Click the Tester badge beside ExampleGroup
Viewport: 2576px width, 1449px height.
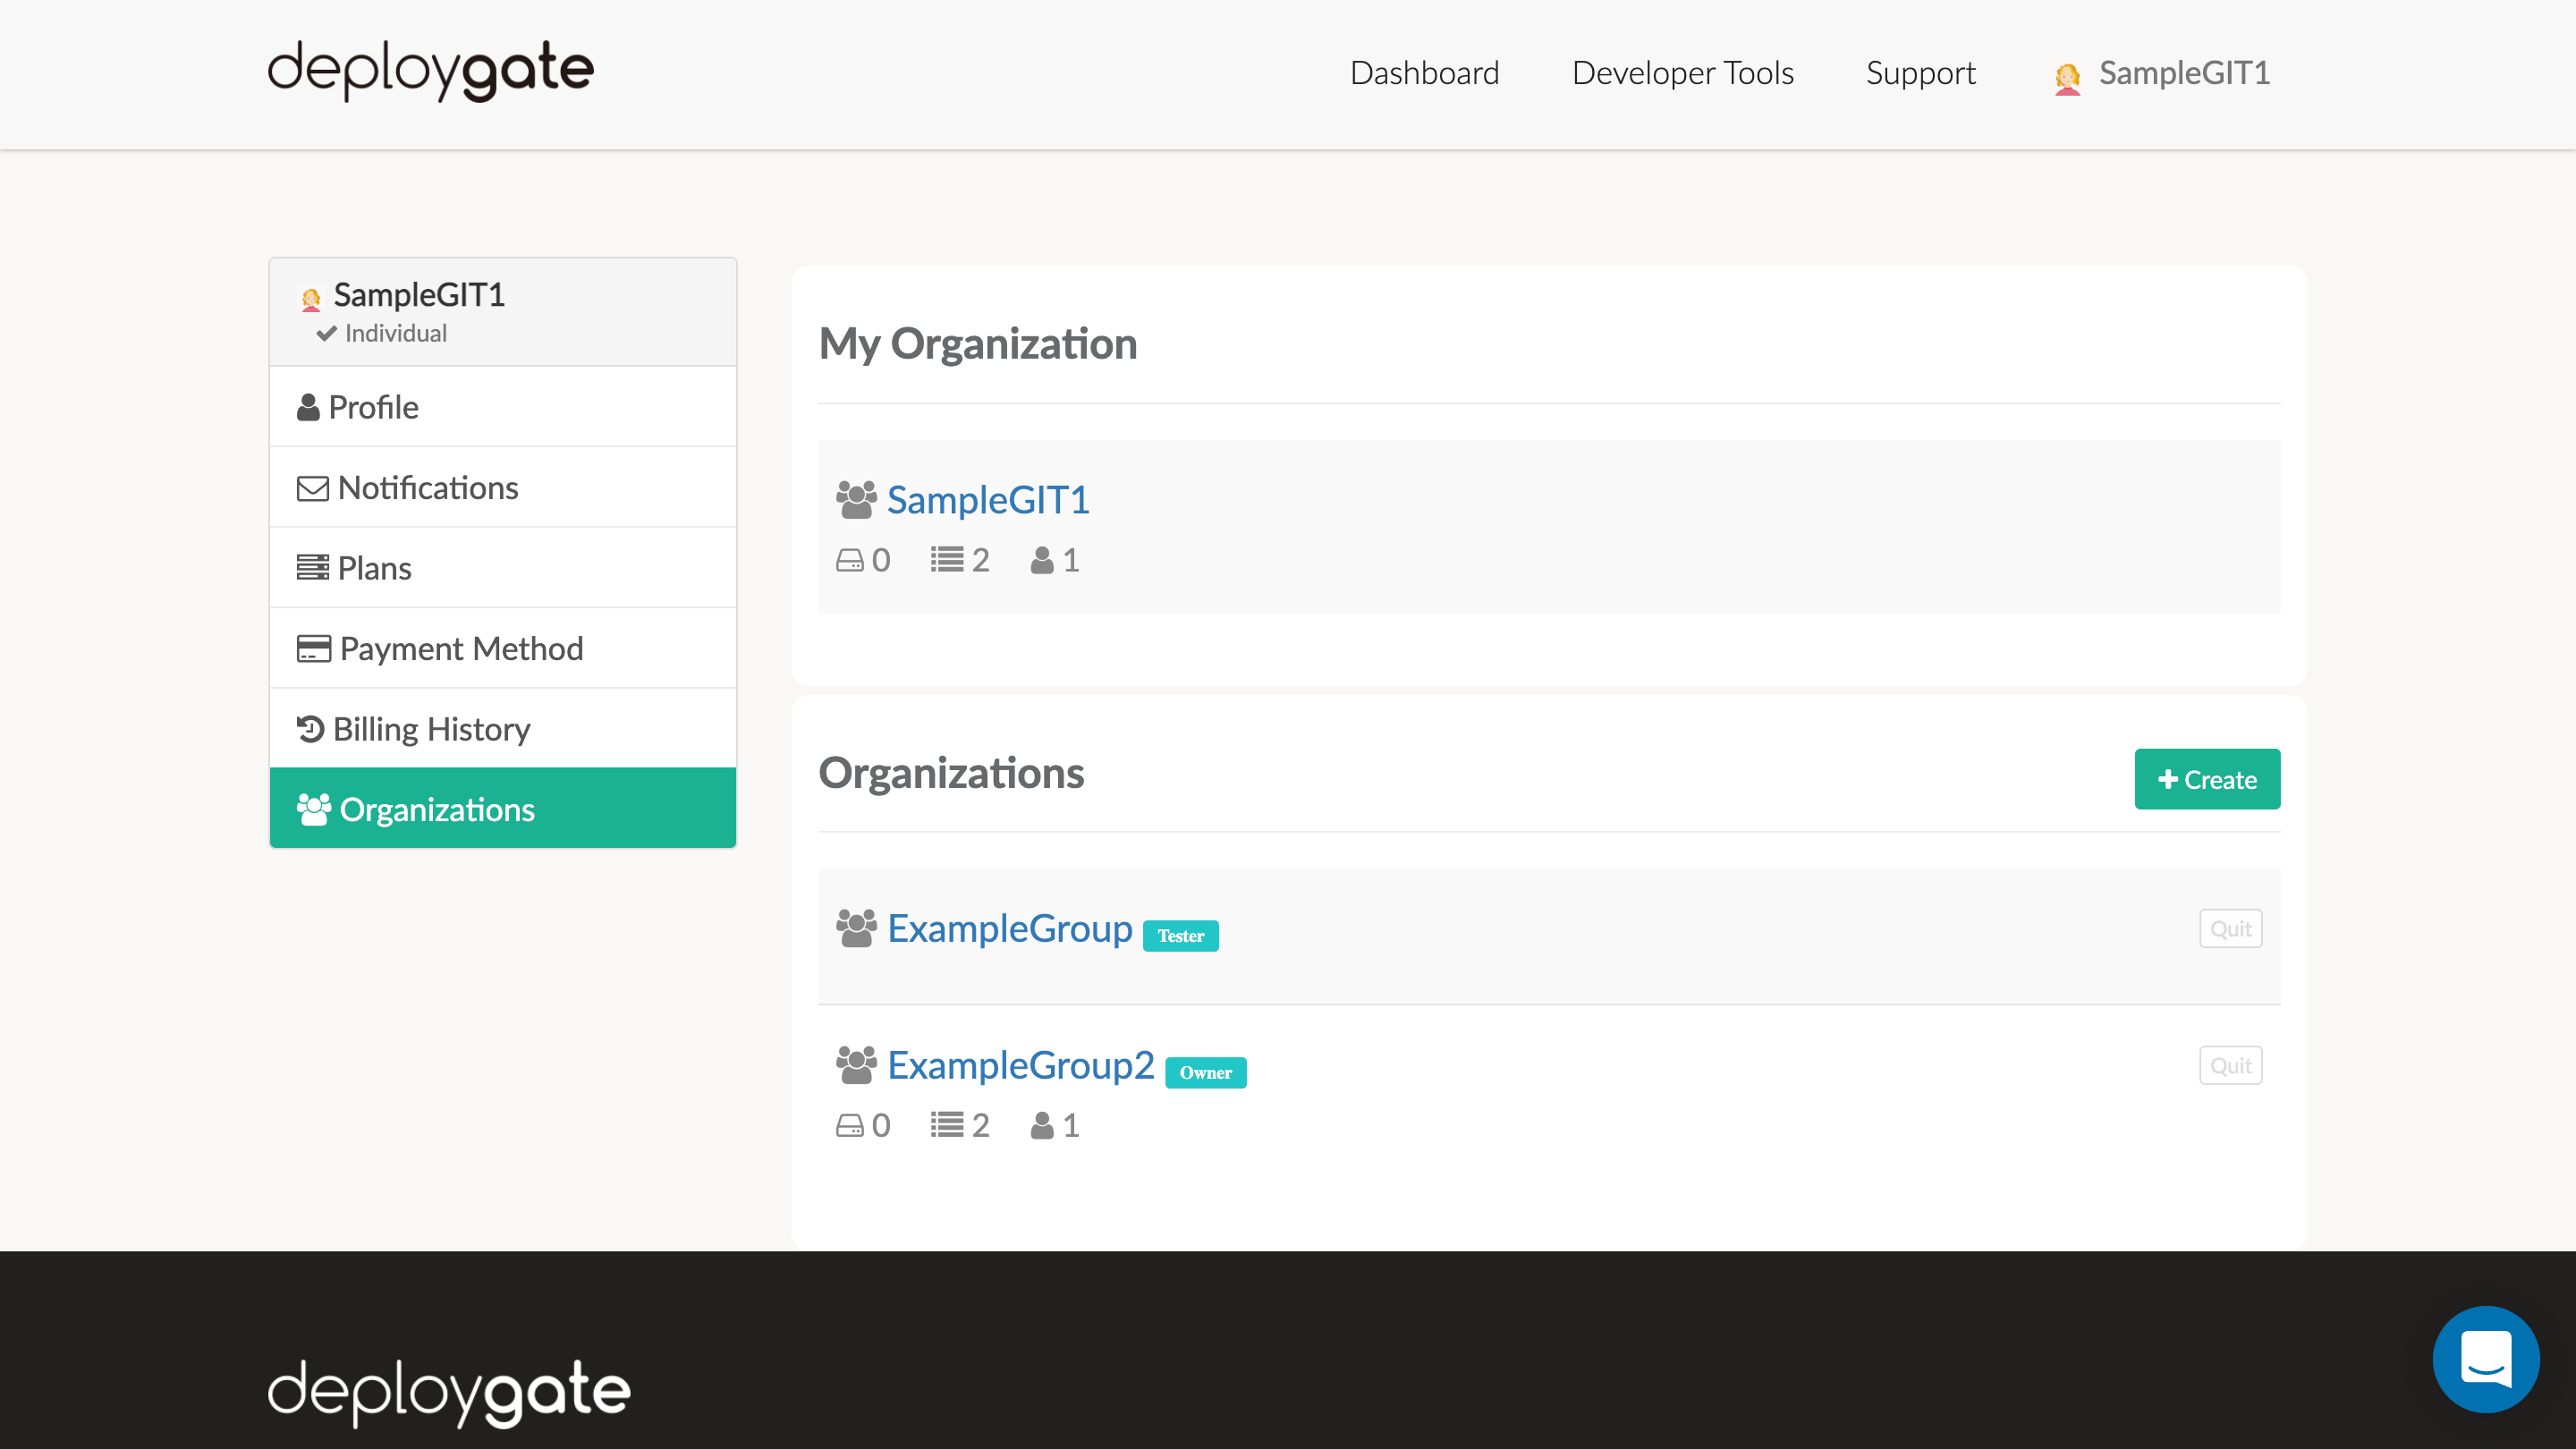1181,936
